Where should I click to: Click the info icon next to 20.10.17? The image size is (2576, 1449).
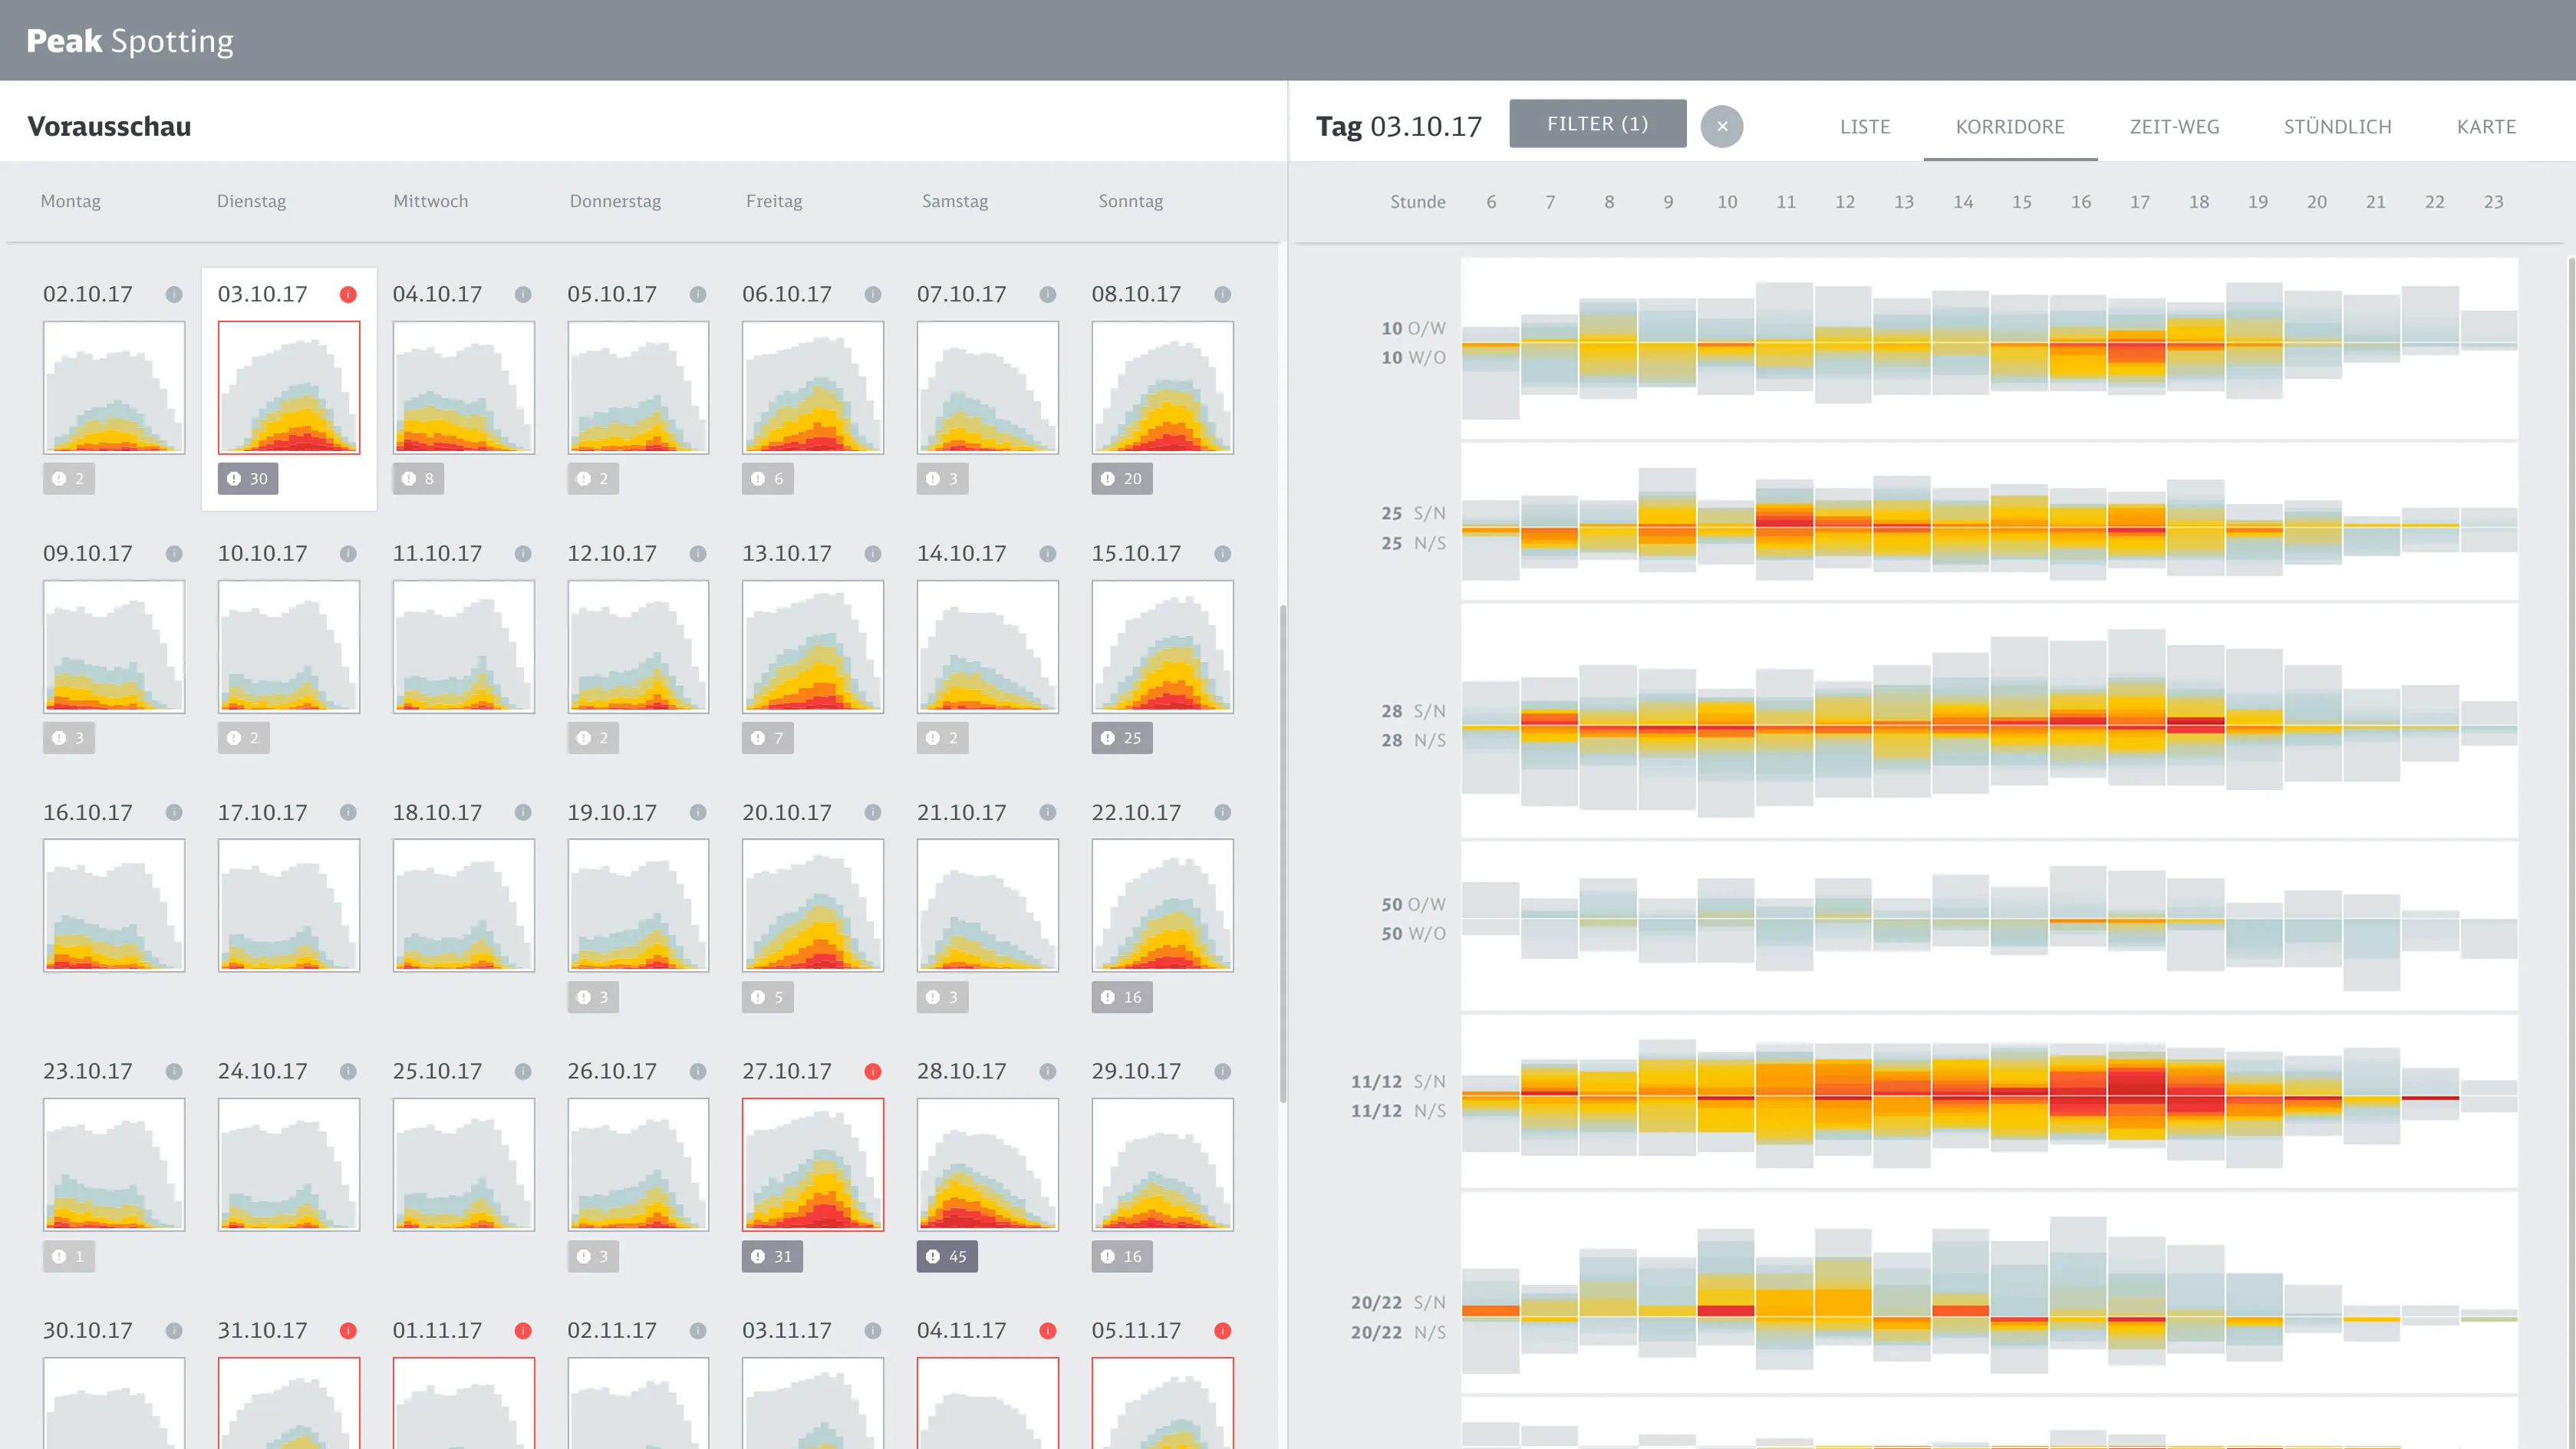[873, 812]
